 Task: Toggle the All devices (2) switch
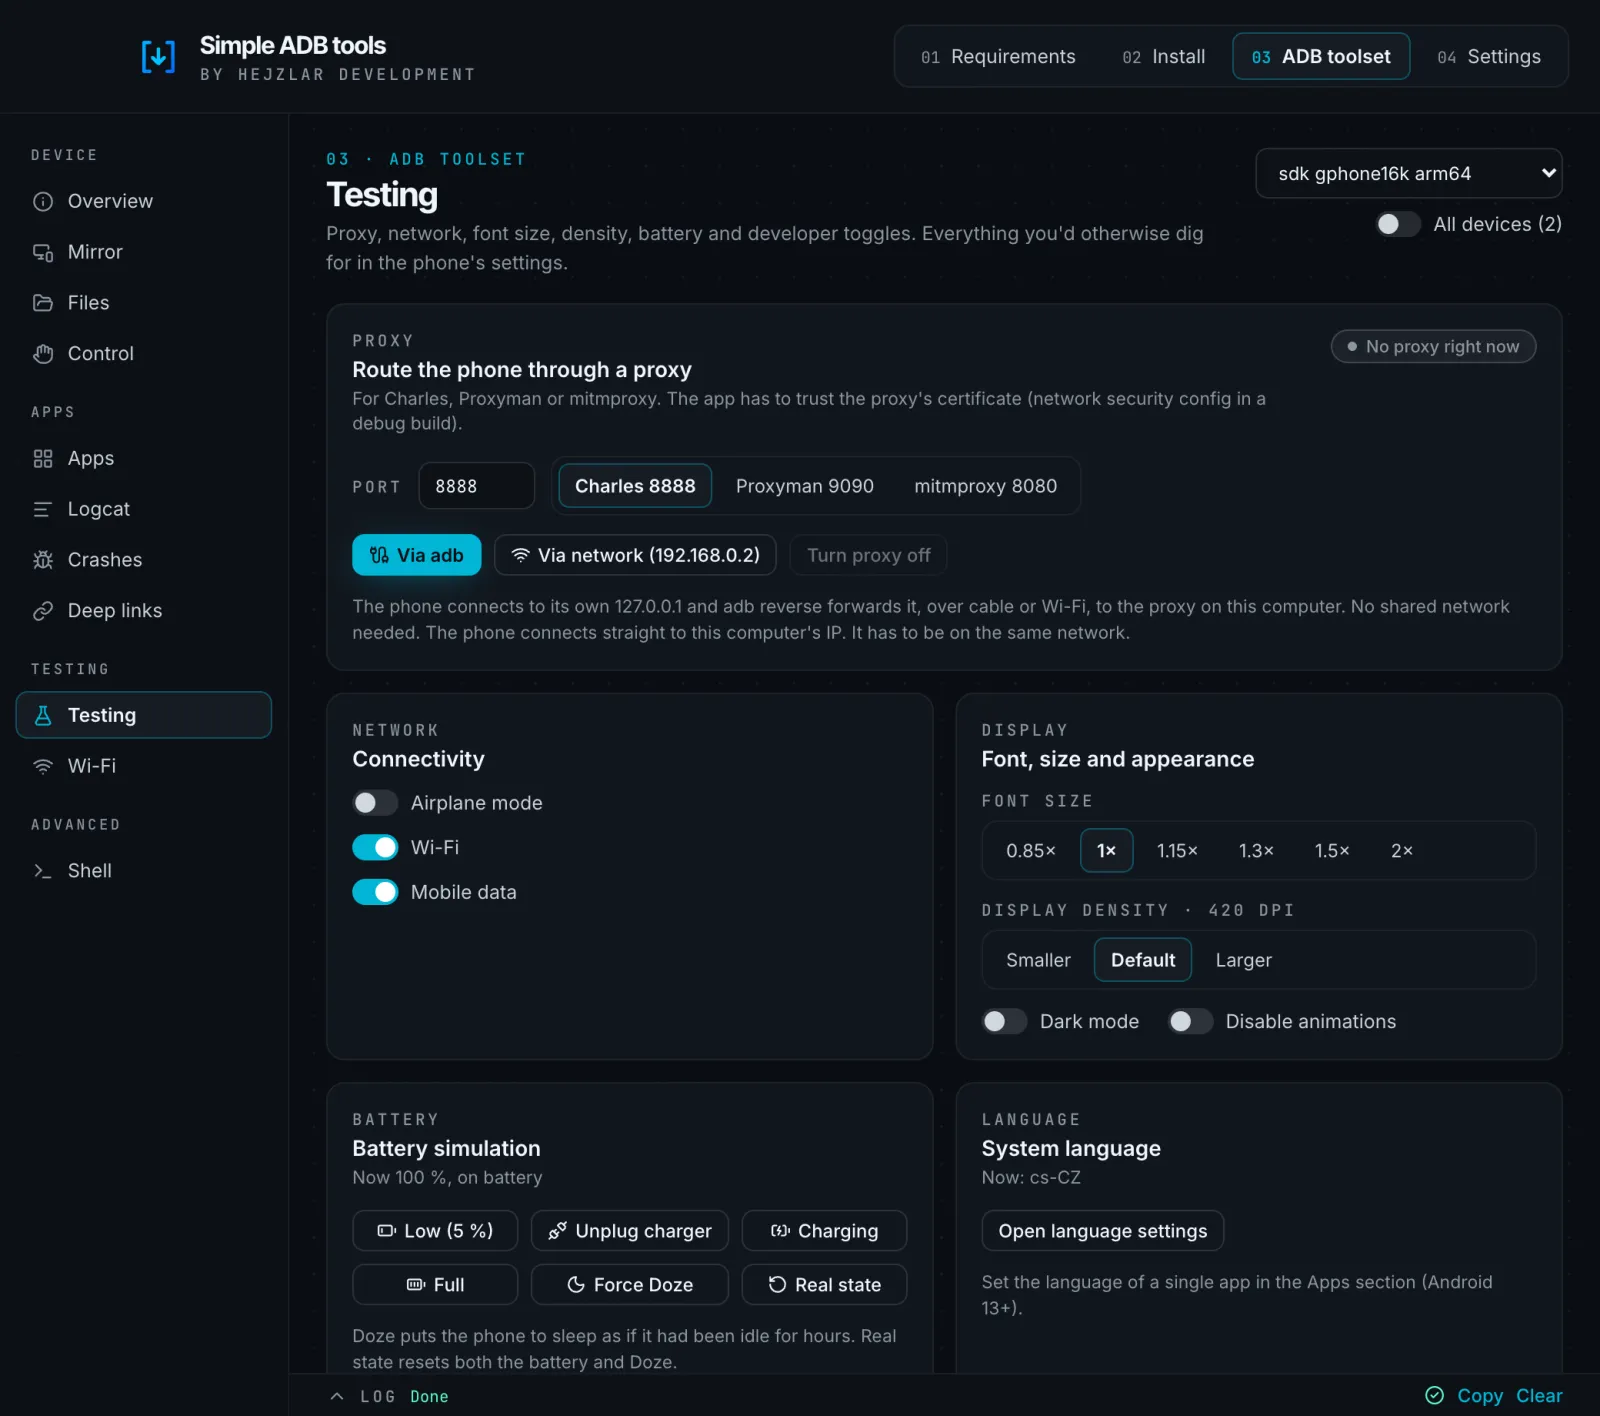(1397, 224)
